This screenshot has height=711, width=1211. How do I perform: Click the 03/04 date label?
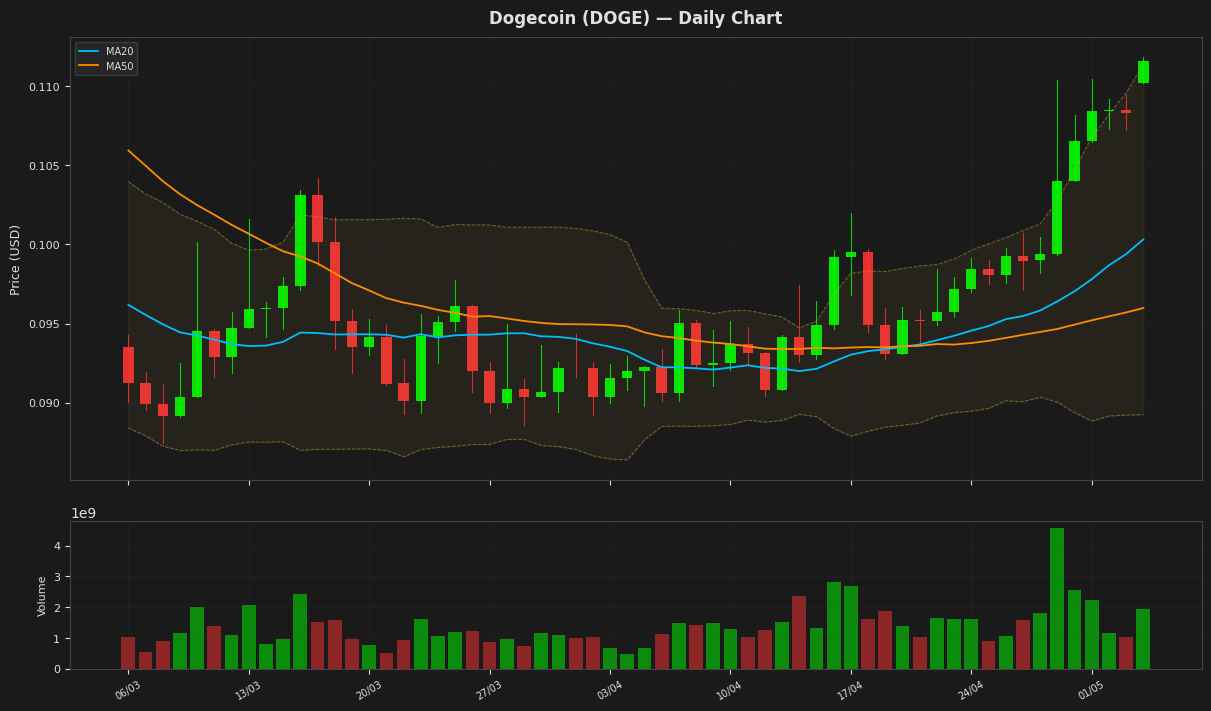point(610,690)
